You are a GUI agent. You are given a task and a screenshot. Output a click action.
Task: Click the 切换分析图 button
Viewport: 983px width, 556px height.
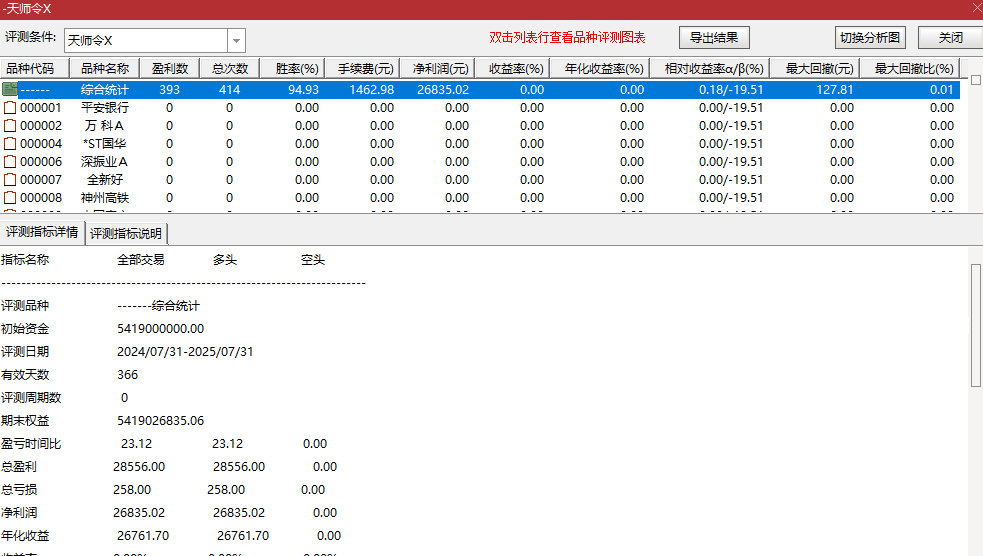click(870, 38)
